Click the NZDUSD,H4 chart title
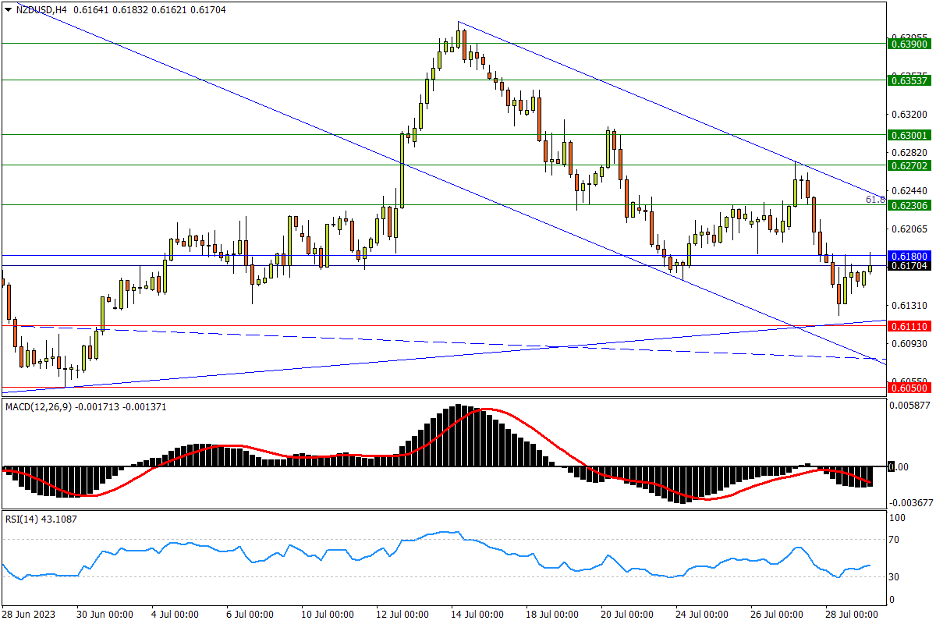 tap(42, 9)
